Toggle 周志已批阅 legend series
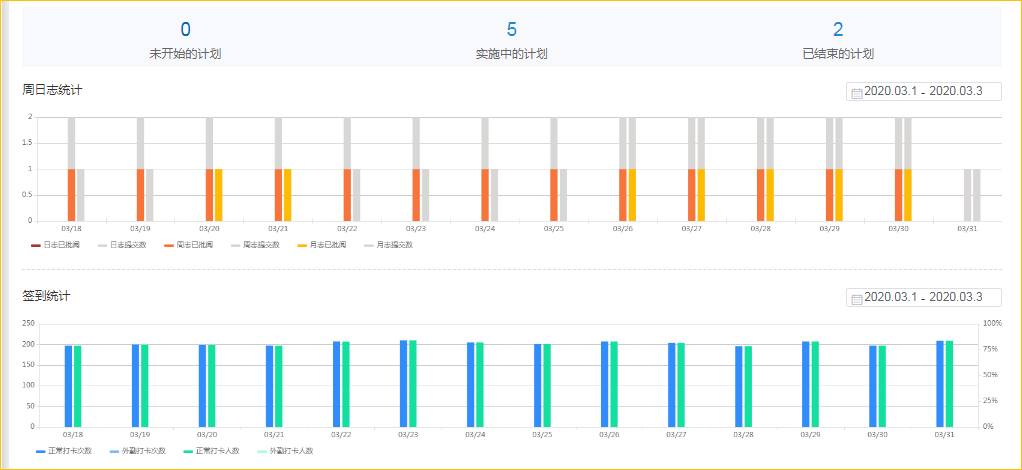The image size is (1022, 470). (188, 244)
